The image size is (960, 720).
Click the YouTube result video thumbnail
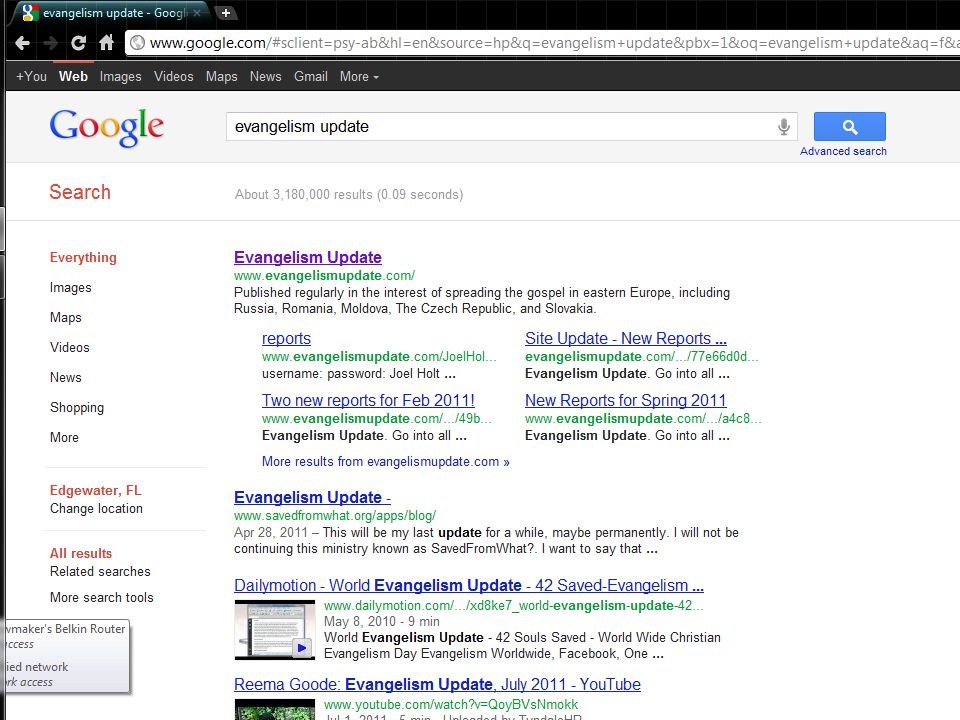275,709
